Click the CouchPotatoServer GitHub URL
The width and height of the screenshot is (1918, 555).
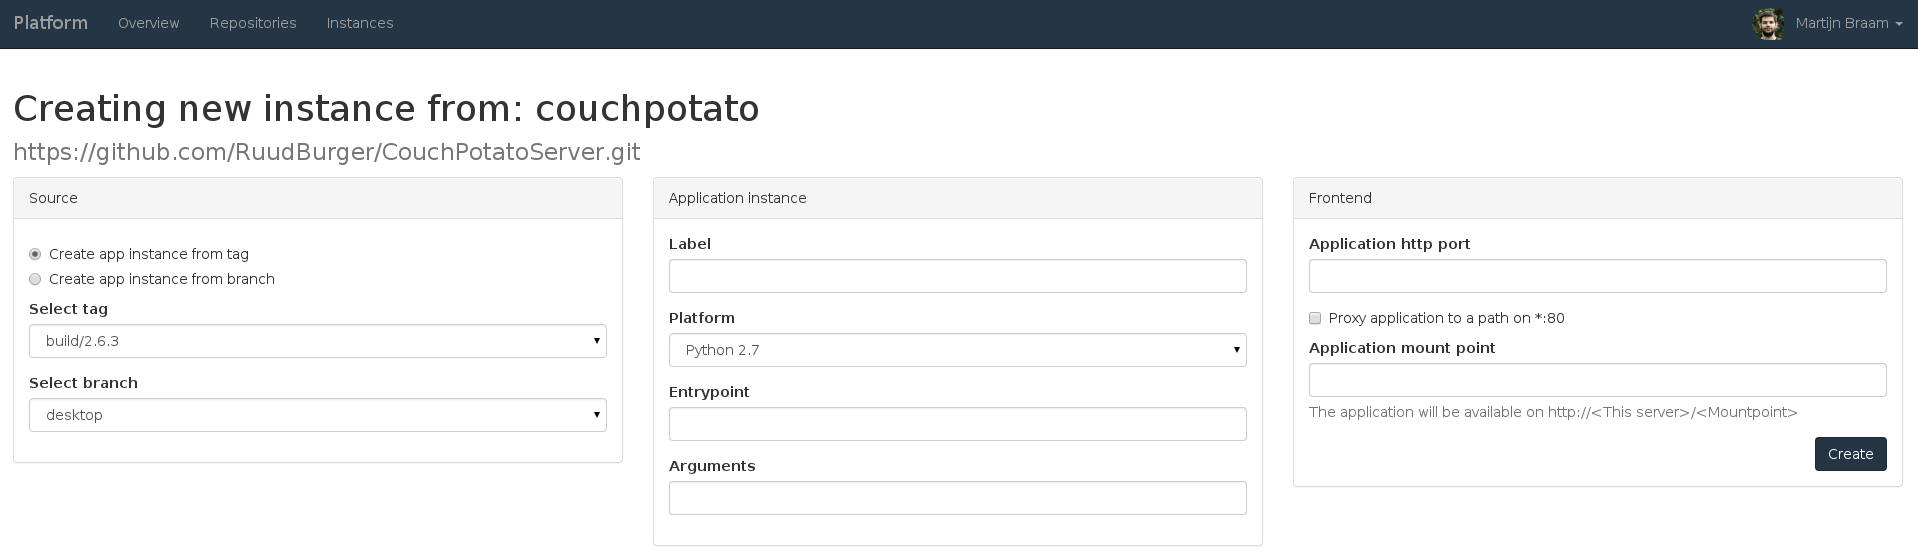pos(327,152)
